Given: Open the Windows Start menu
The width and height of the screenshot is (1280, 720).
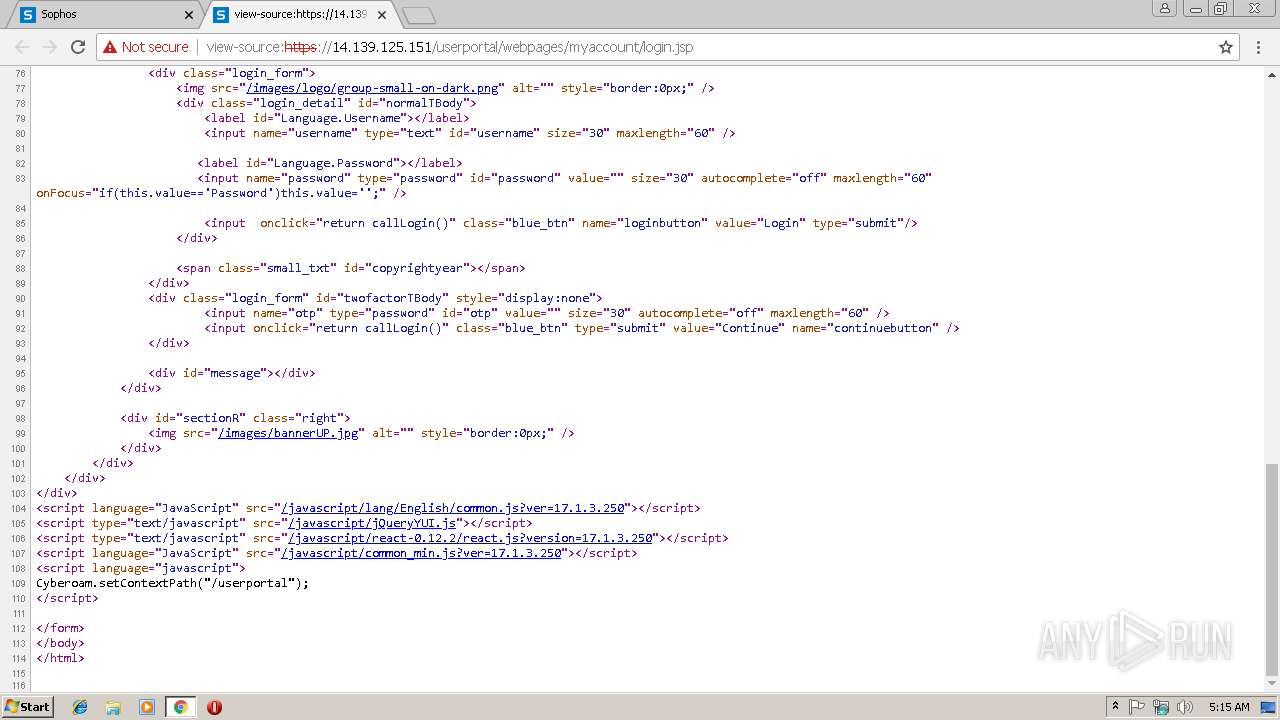Looking at the screenshot, I should click(x=27, y=707).
